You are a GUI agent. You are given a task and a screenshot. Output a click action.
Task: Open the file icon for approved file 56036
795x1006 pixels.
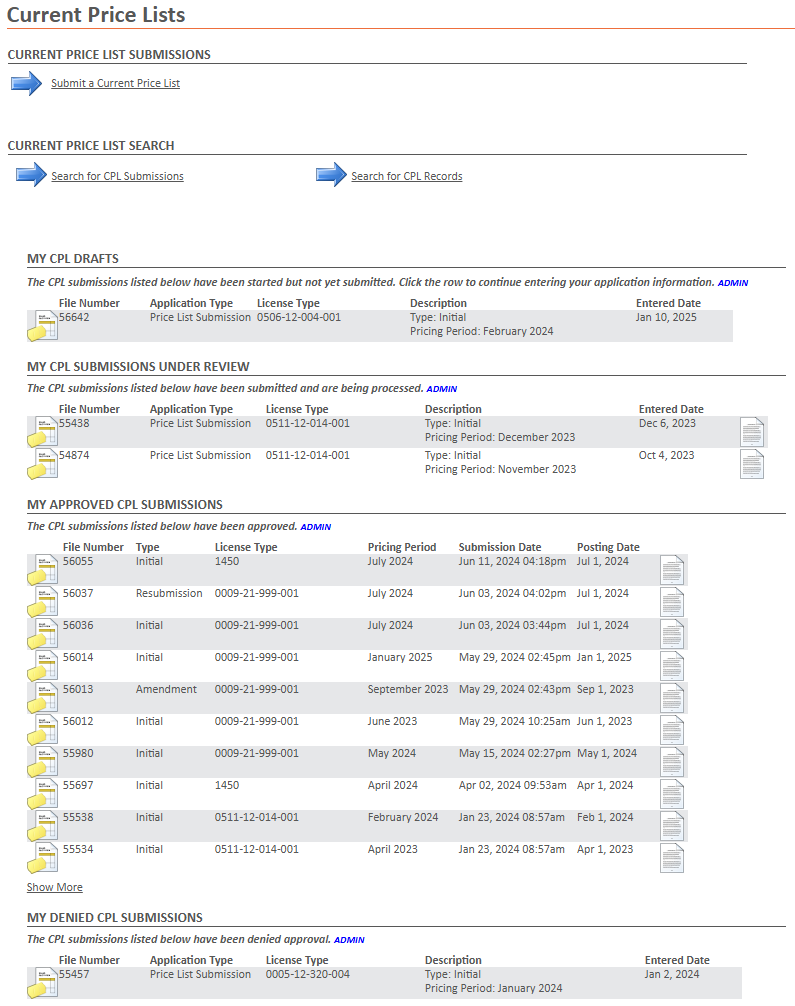click(42, 634)
